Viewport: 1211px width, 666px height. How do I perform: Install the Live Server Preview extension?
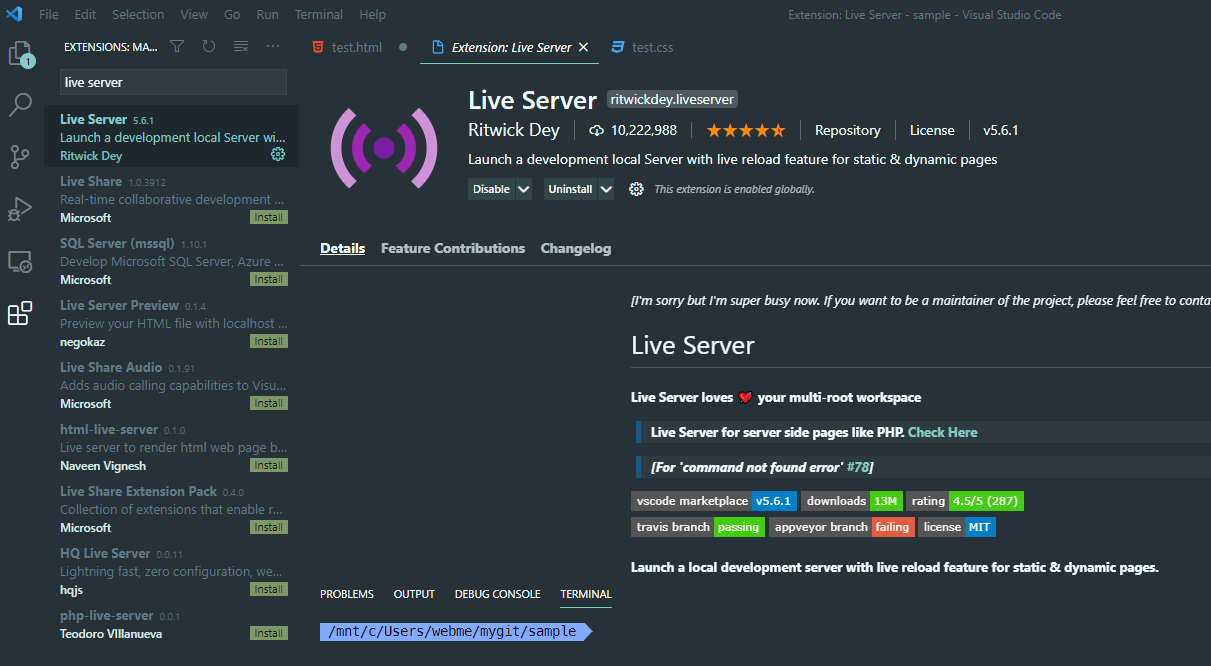tap(268, 341)
